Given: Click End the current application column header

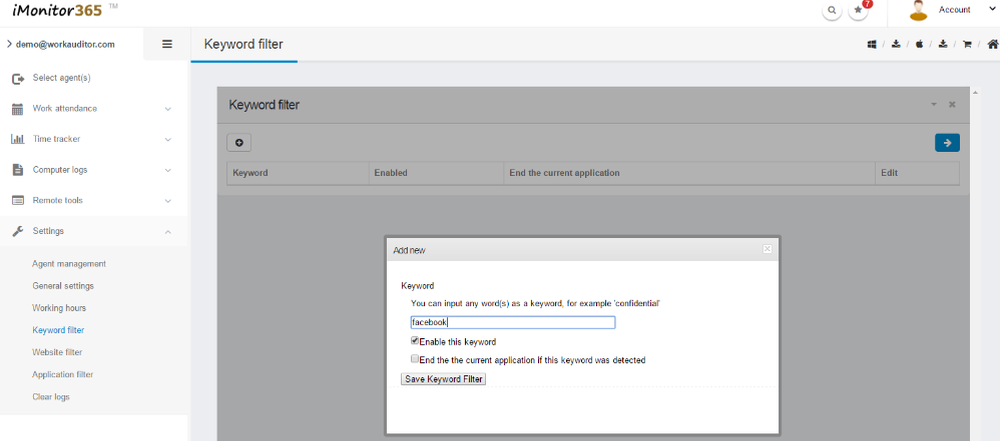Looking at the screenshot, I should point(689,173).
